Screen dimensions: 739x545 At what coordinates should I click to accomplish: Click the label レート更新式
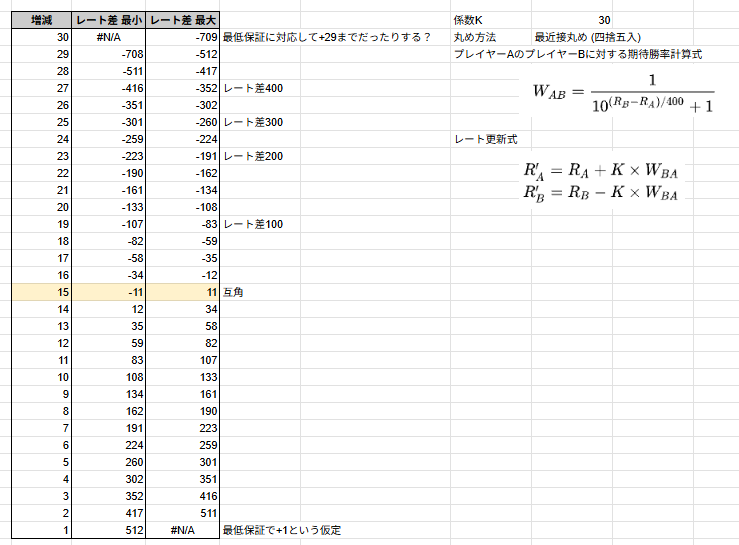coord(485,139)
